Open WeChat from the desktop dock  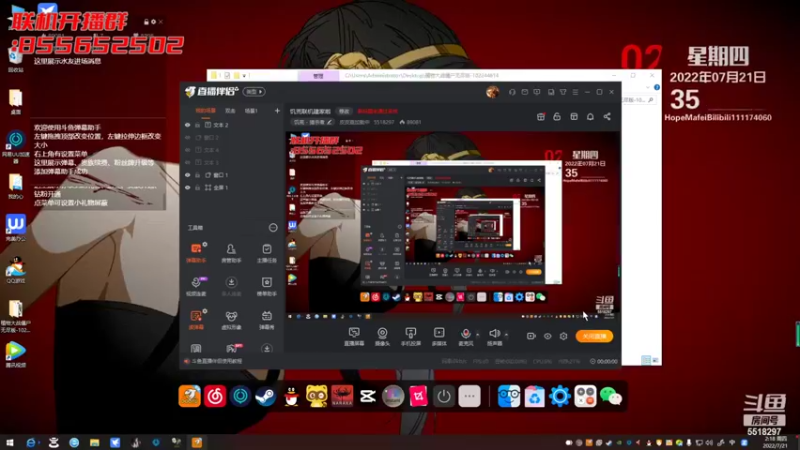610,396
